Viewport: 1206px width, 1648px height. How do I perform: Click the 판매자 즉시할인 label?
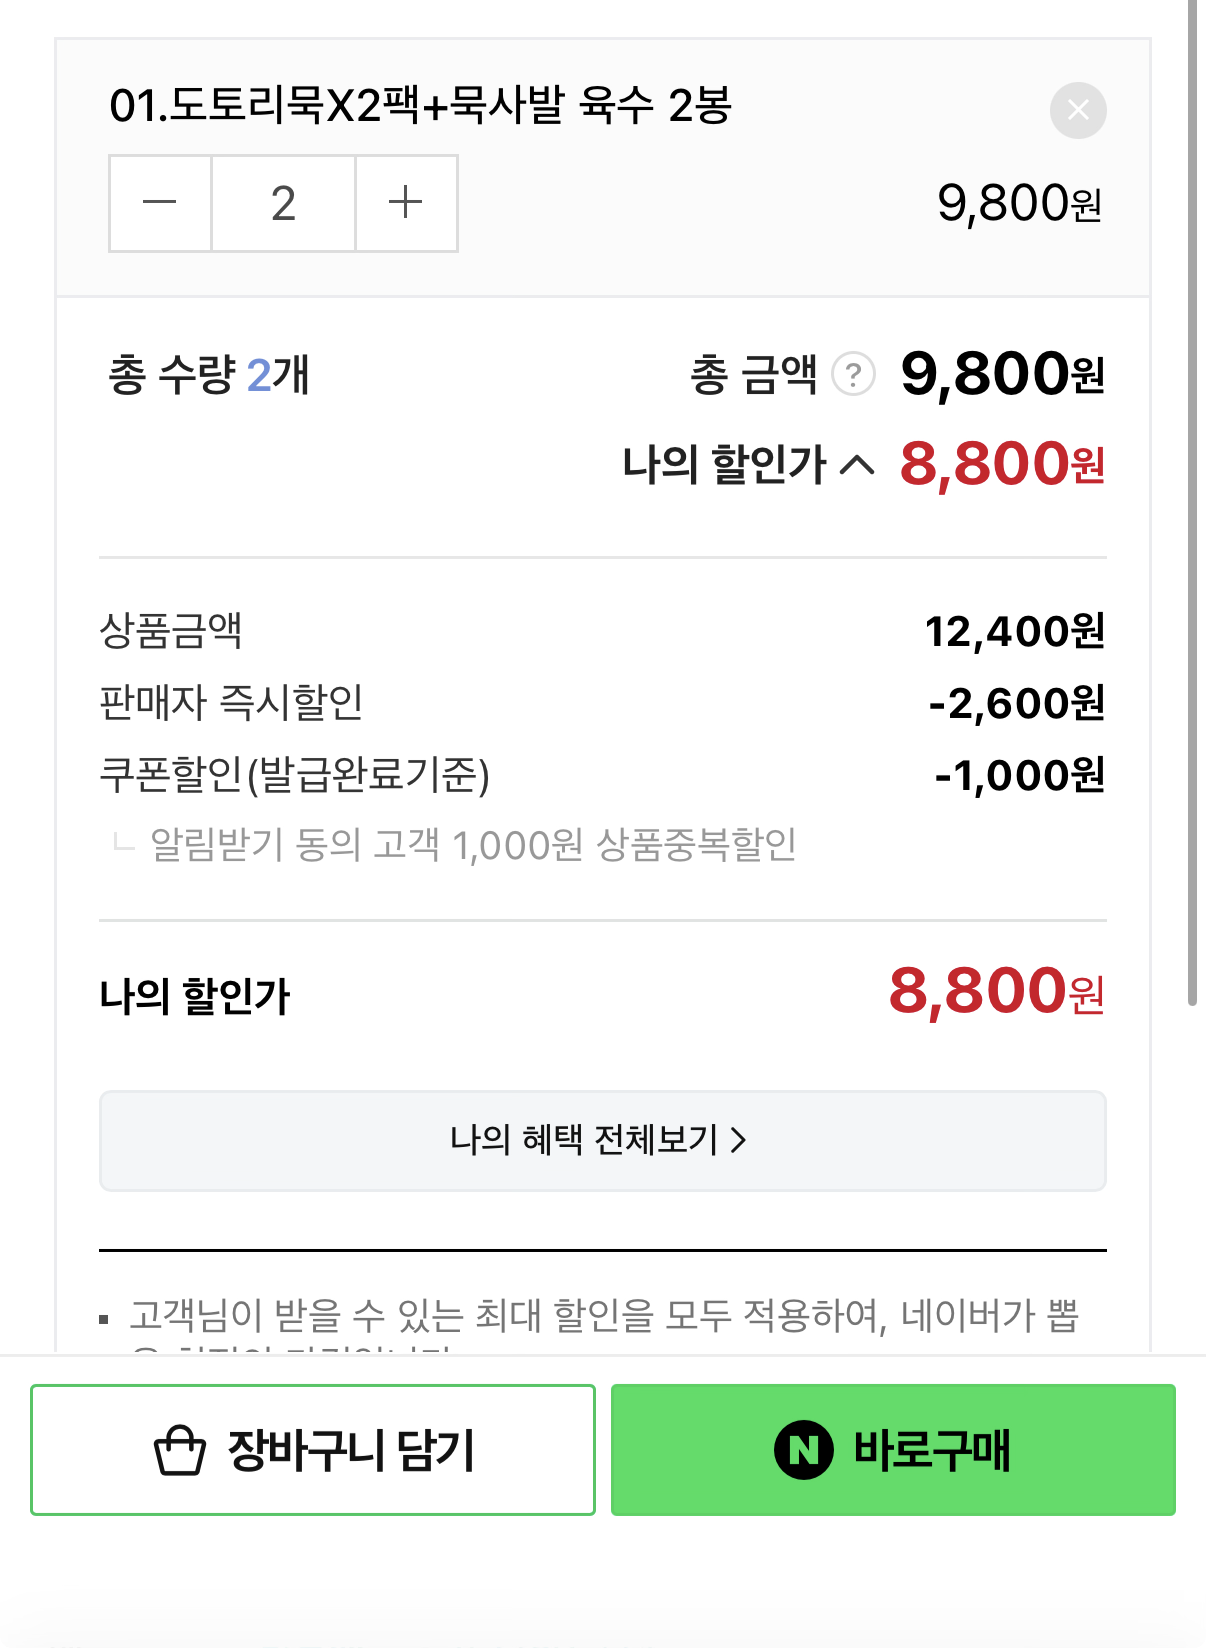pyautogui.click(x=231, y=702)
